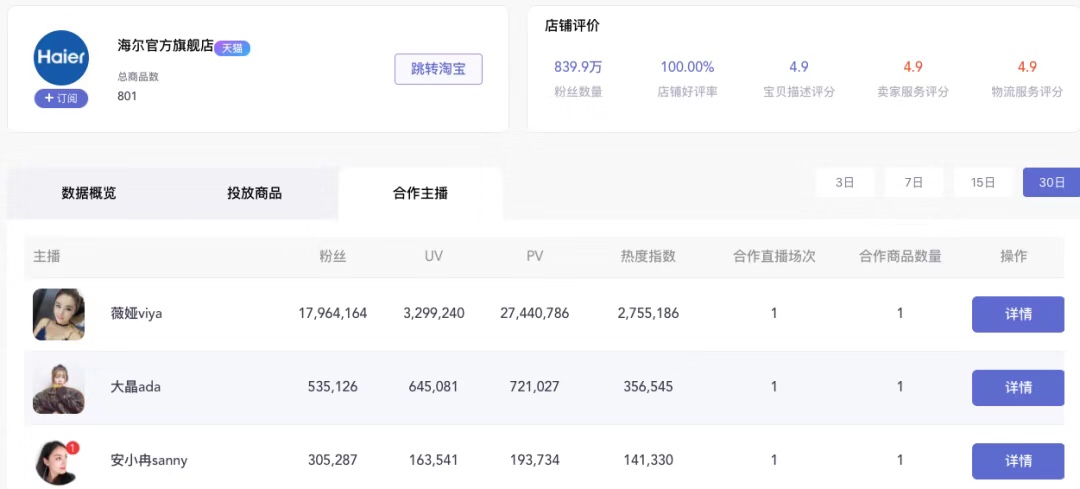Click the 3,299,240 UV cell
The image size is (1080, 489).
click(434, 313)
